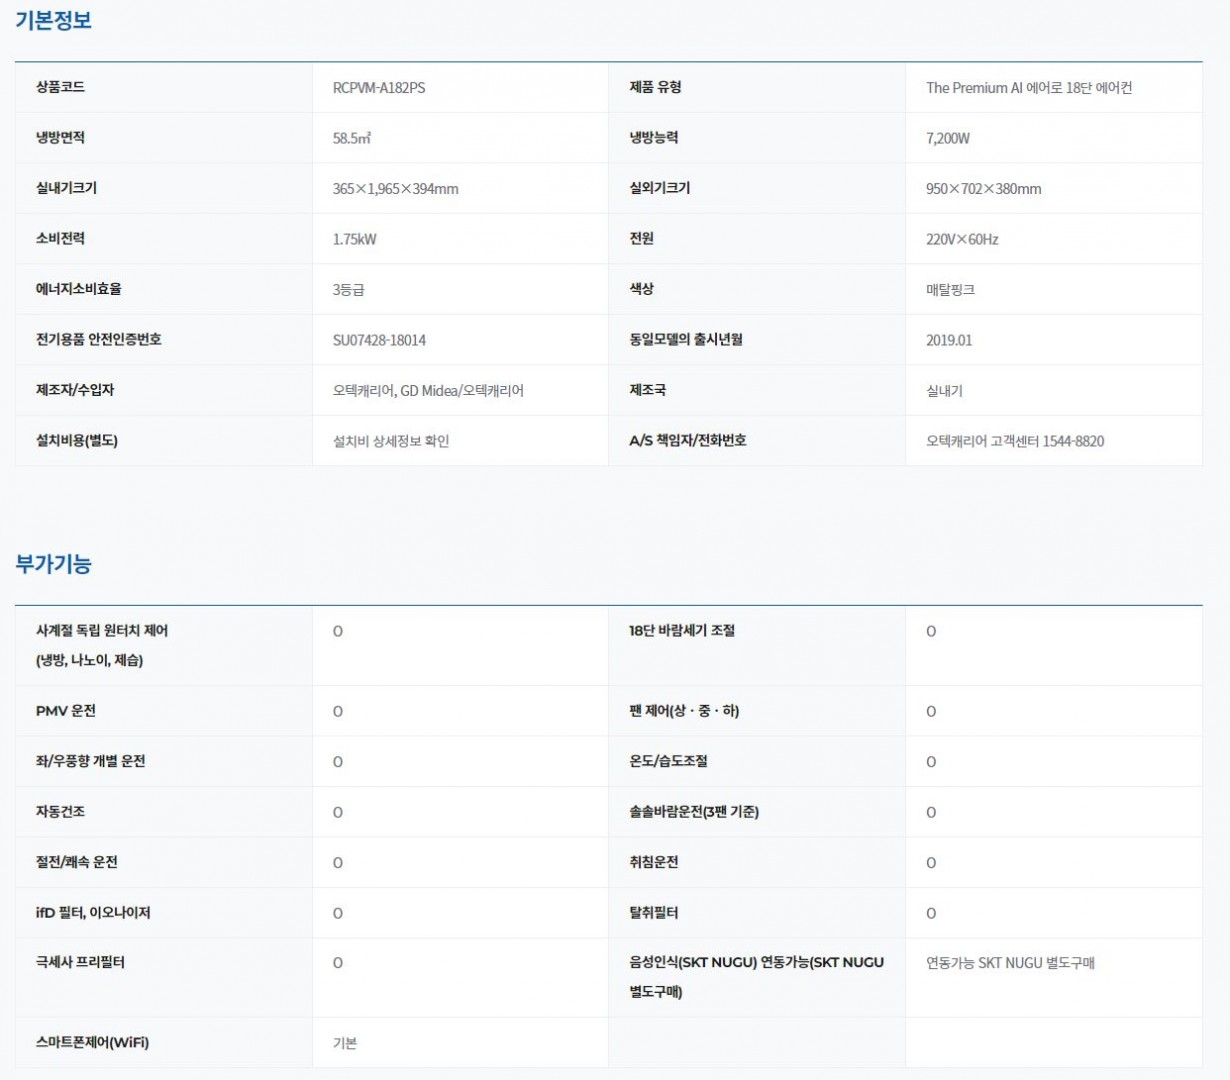
Task: Click the energy efficiency value 3등급
Action: pyautogui.click(x=348, y=290)
